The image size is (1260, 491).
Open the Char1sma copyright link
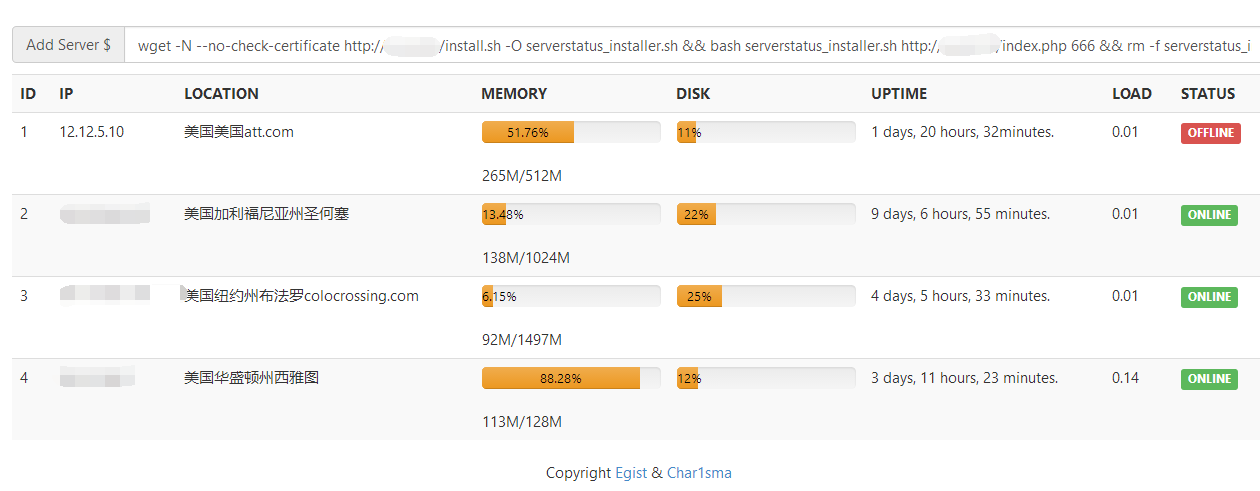coord(699,473)
